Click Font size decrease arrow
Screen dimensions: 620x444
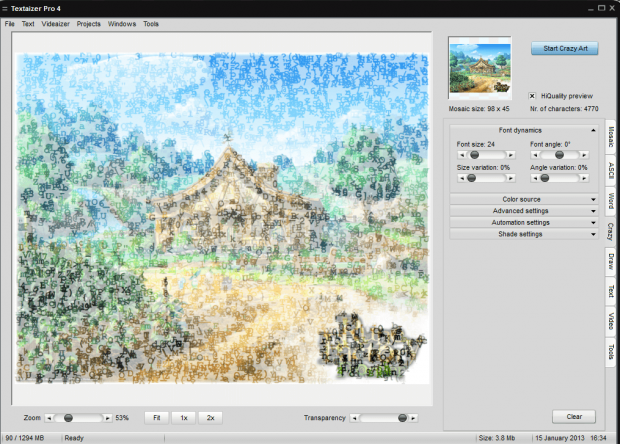point(462,155)
